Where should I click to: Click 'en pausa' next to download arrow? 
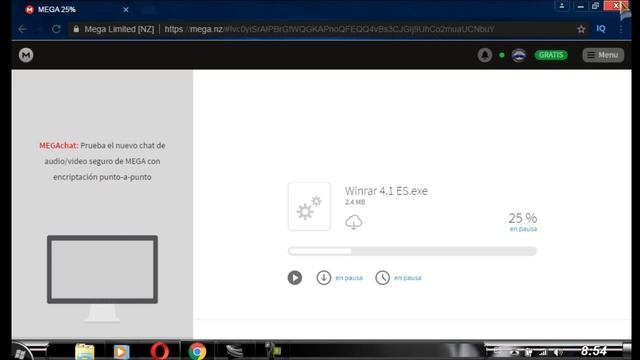point(349,278)
